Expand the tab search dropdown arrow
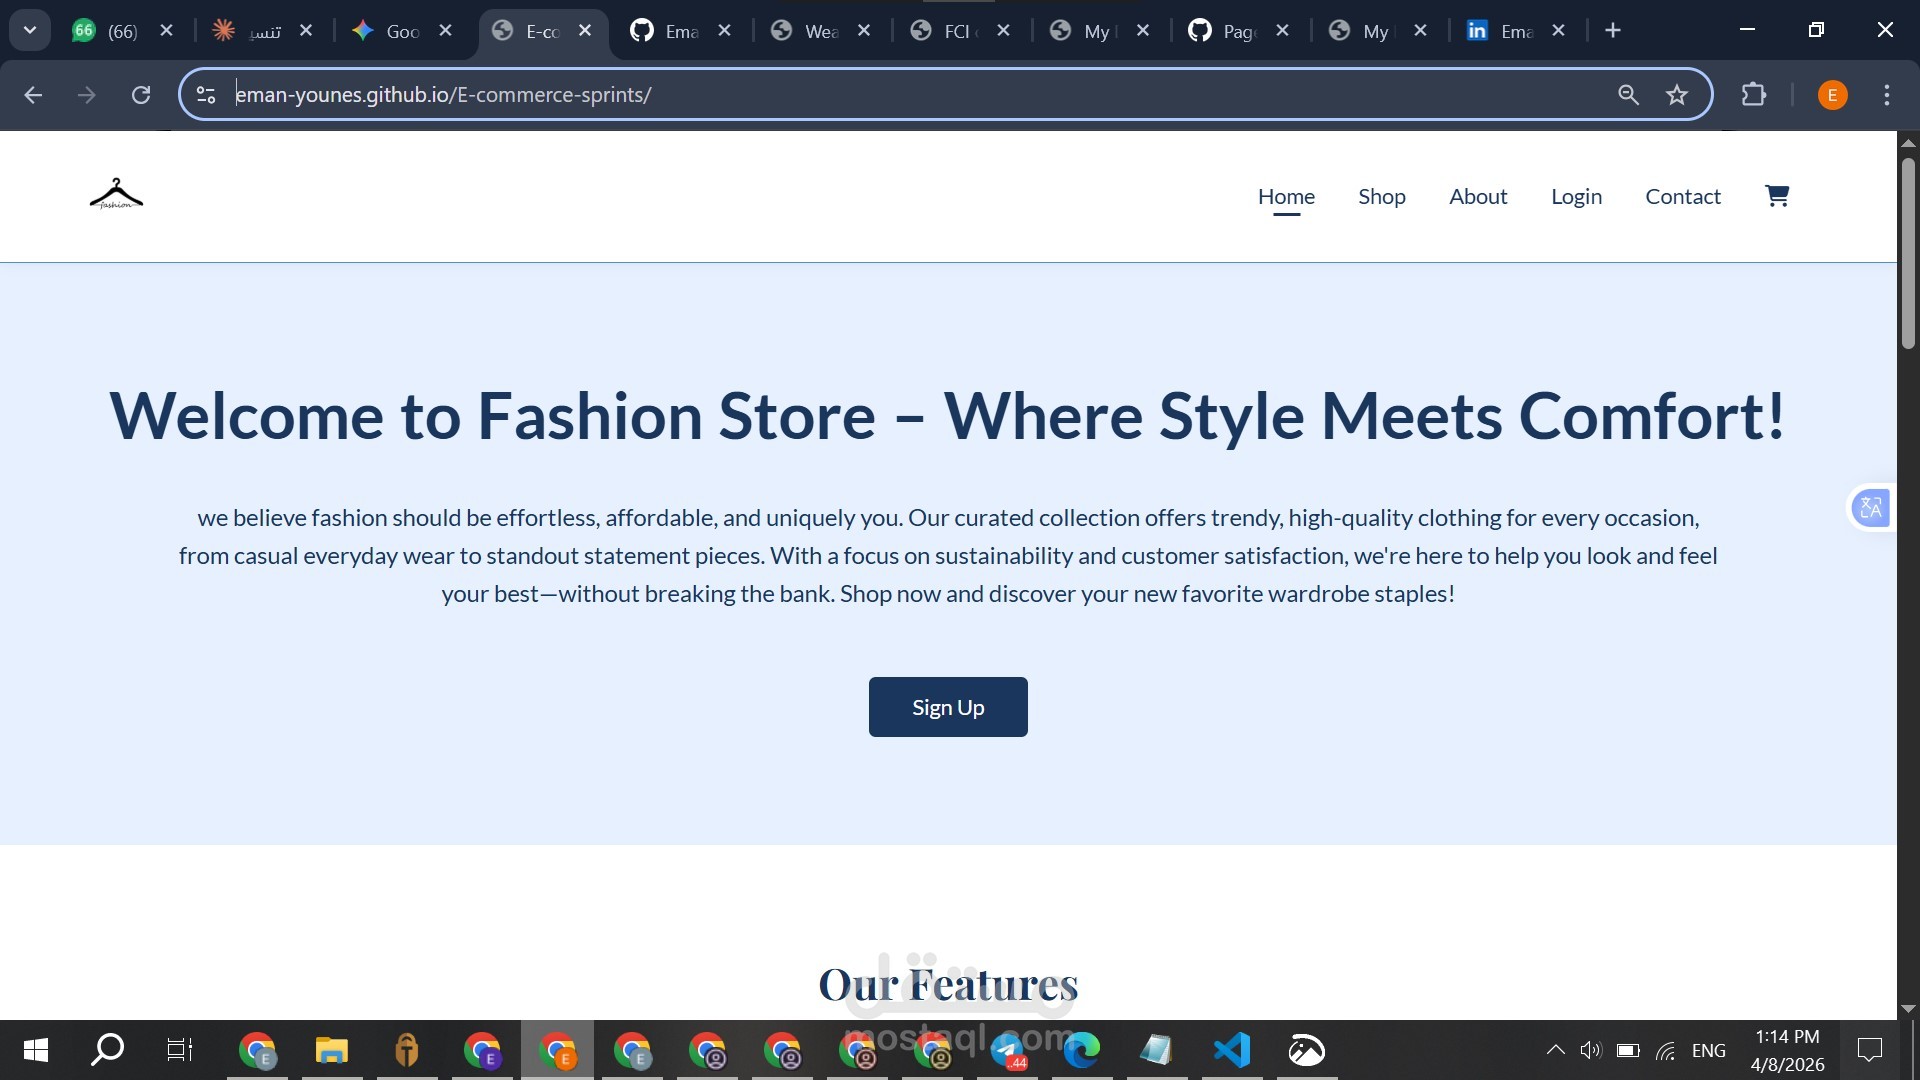Screen dimensions: 1920x1080 (30, 30)
